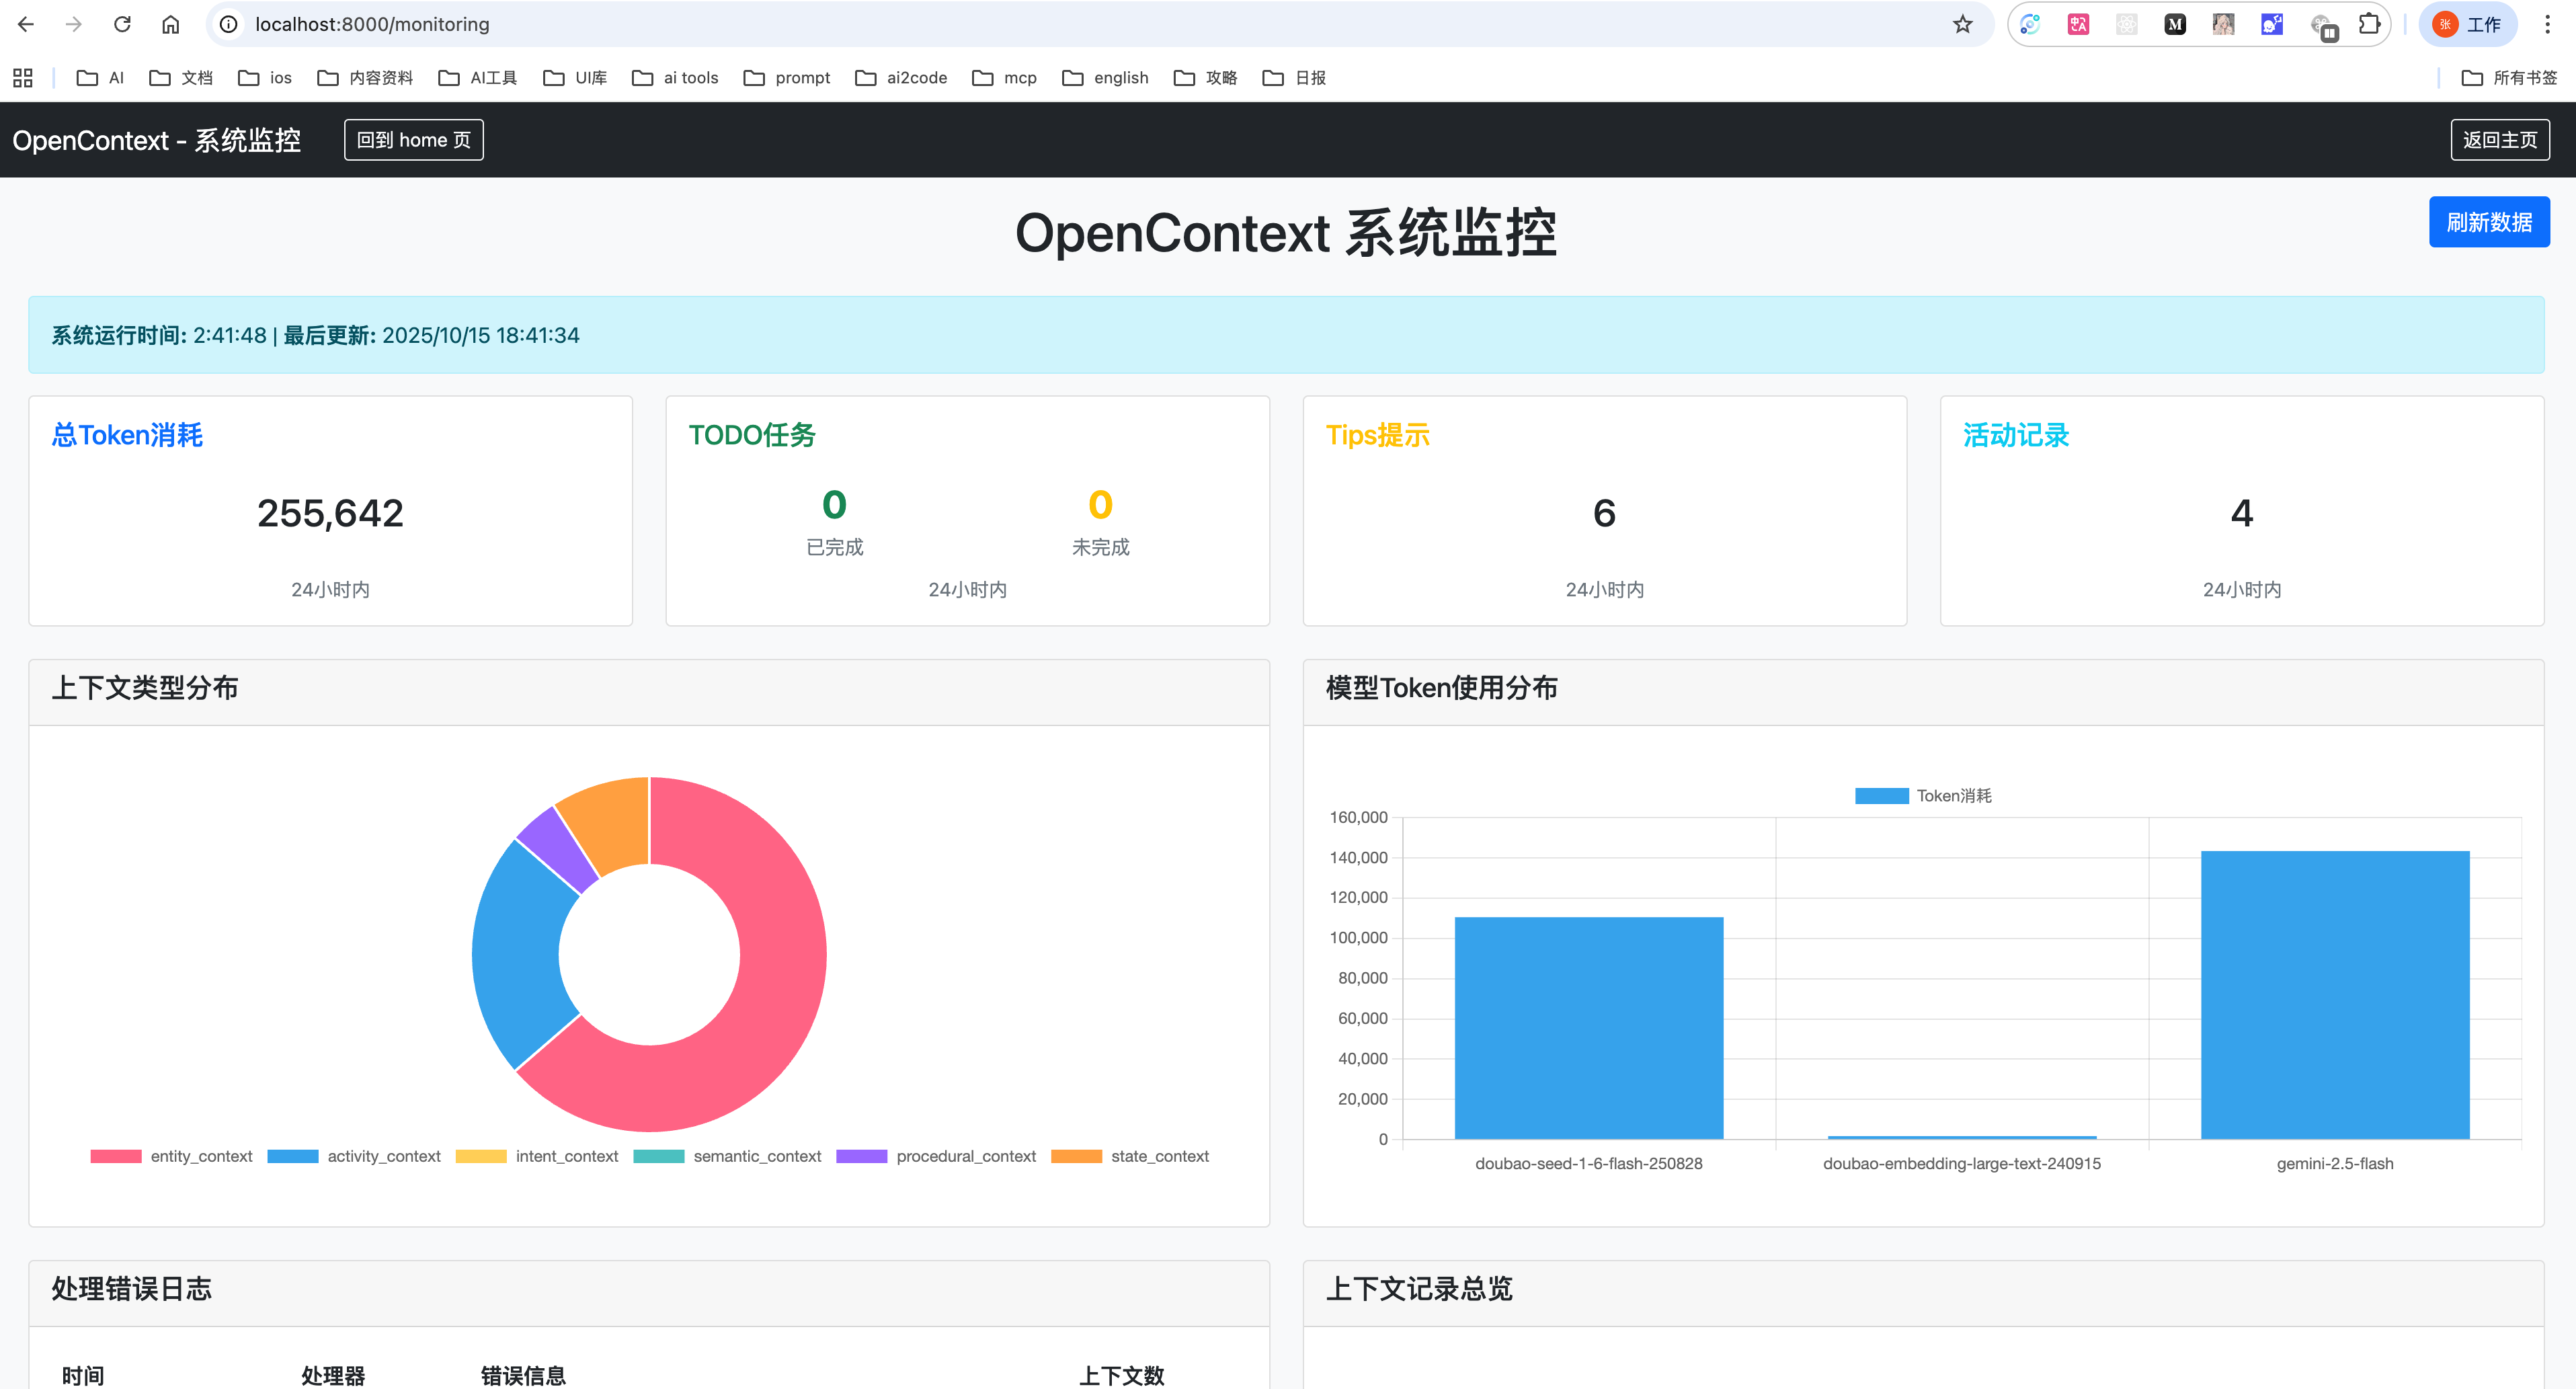2576x1389 pixels.
Task: Open the Medium 'M' extension icon
Action: pos(2175,24)
